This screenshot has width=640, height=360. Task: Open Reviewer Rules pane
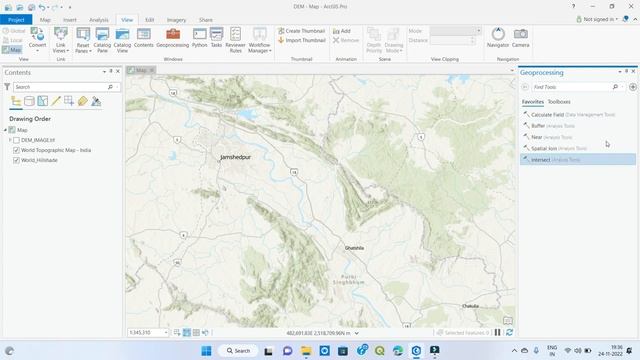tap(236, 40)
